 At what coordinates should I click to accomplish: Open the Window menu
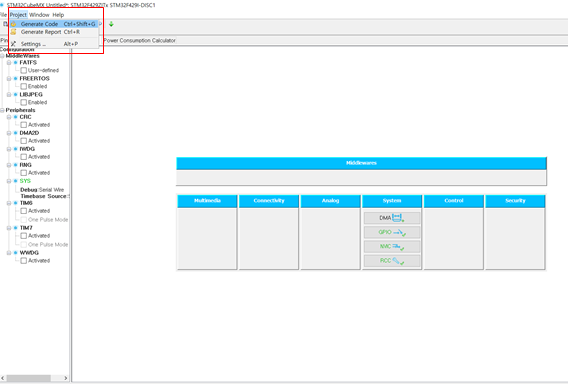click(x=39, y=15)
